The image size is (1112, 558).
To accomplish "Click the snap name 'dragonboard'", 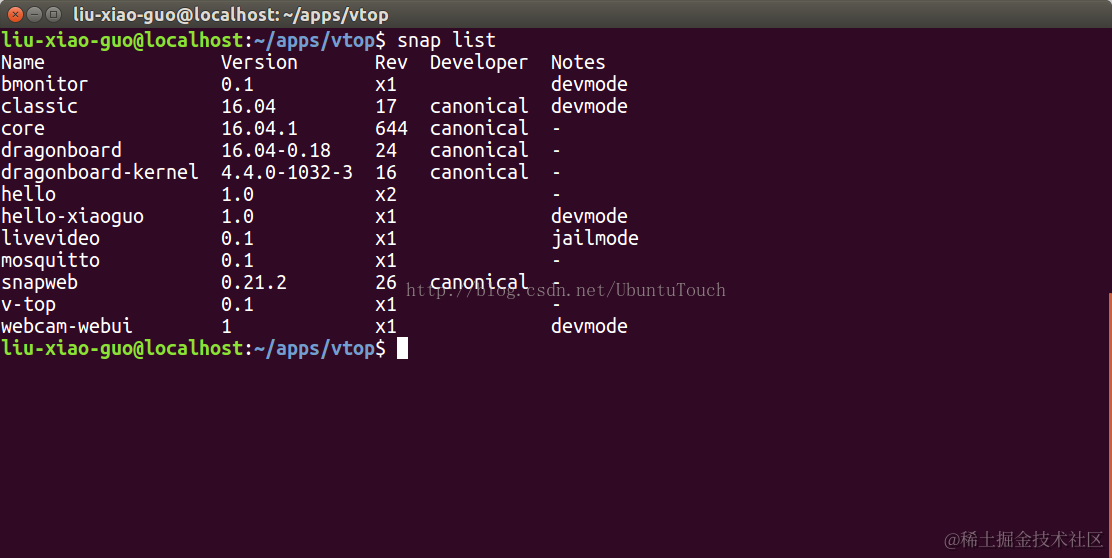I will [61, 151].
